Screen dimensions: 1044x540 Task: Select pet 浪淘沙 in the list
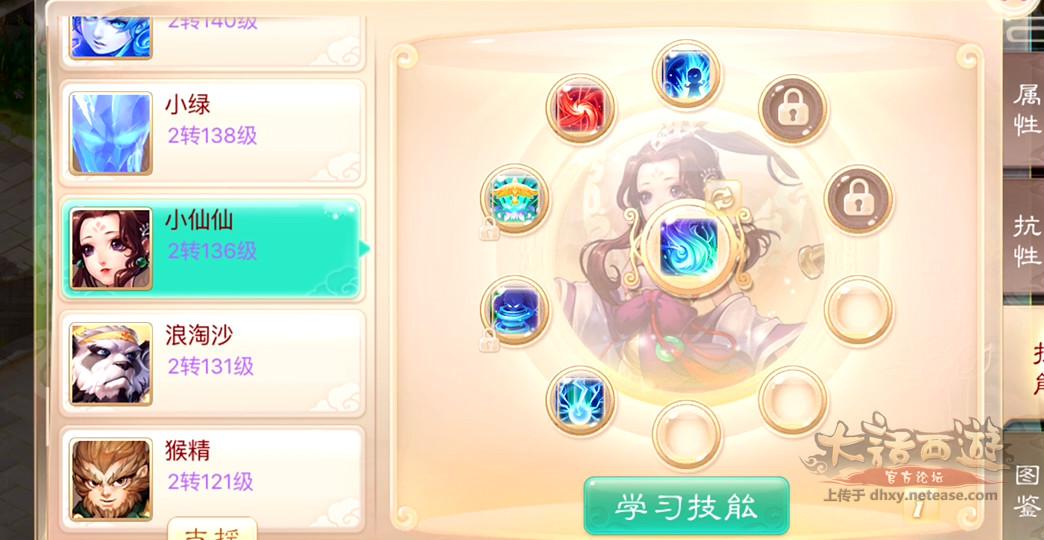coord(212,364)
